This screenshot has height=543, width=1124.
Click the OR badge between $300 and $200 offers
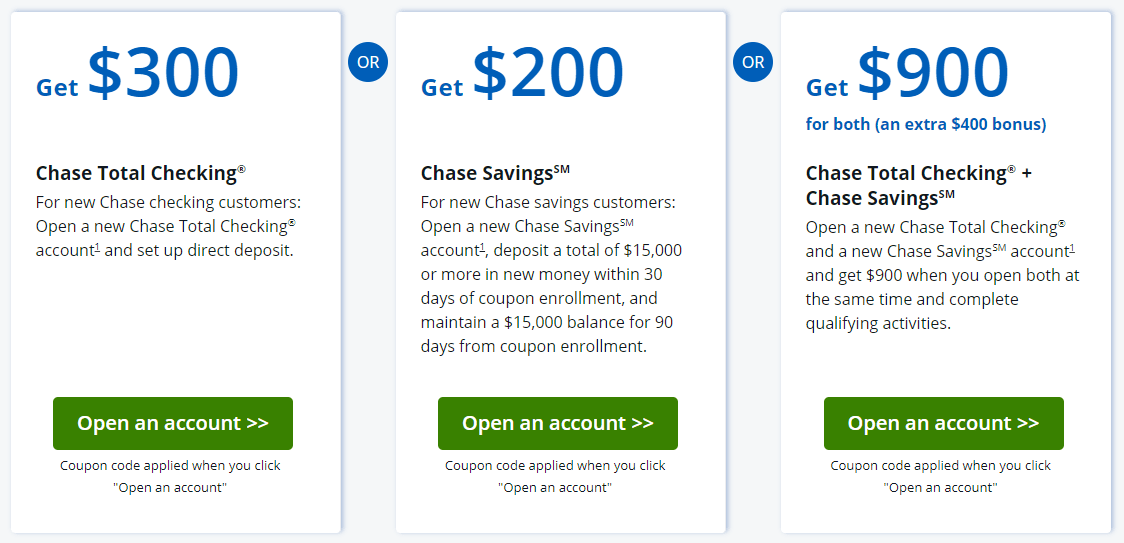click(368, 62)
